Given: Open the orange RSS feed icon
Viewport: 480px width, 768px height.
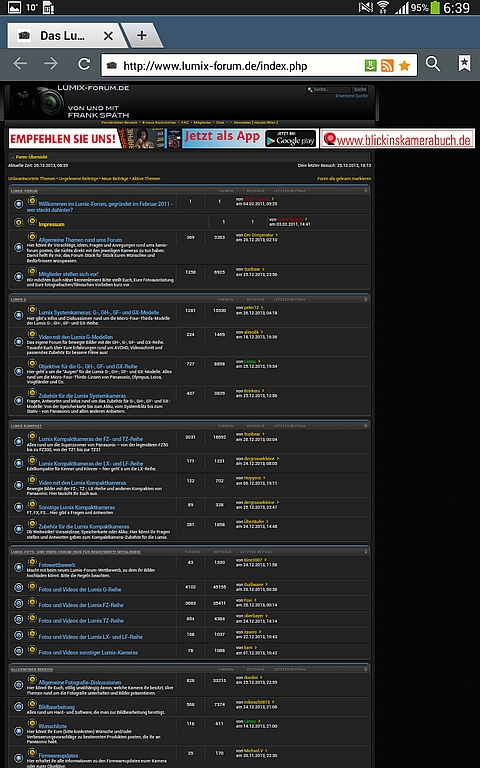Looking at the screenshot, I should pos(387,65).
